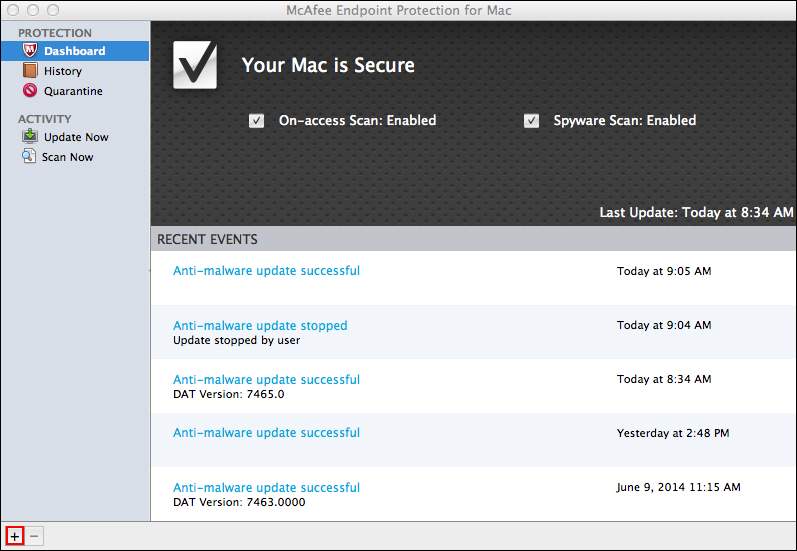
Task: Click the 'Update stopped by user' text
Action: (x=236, y=340)
